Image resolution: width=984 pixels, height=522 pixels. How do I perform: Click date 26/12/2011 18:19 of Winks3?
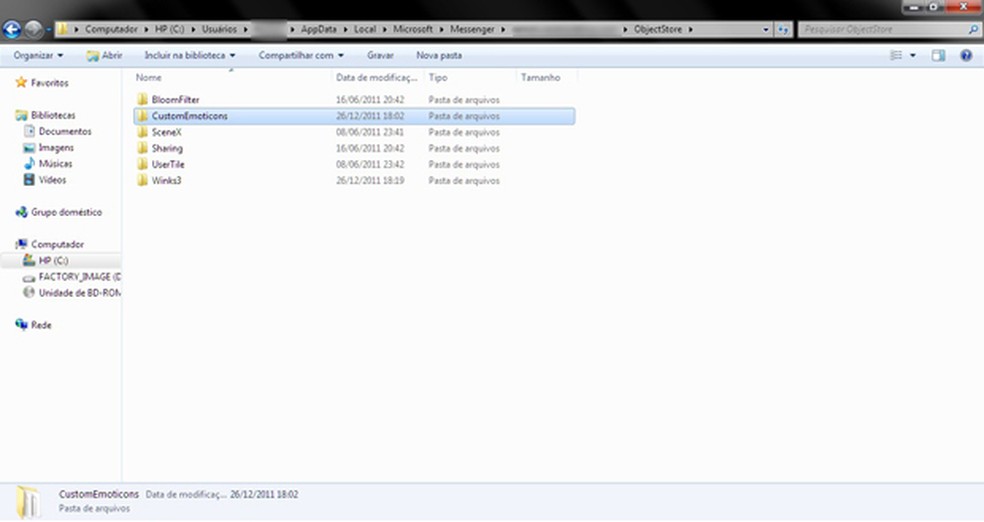click(370, 181)
